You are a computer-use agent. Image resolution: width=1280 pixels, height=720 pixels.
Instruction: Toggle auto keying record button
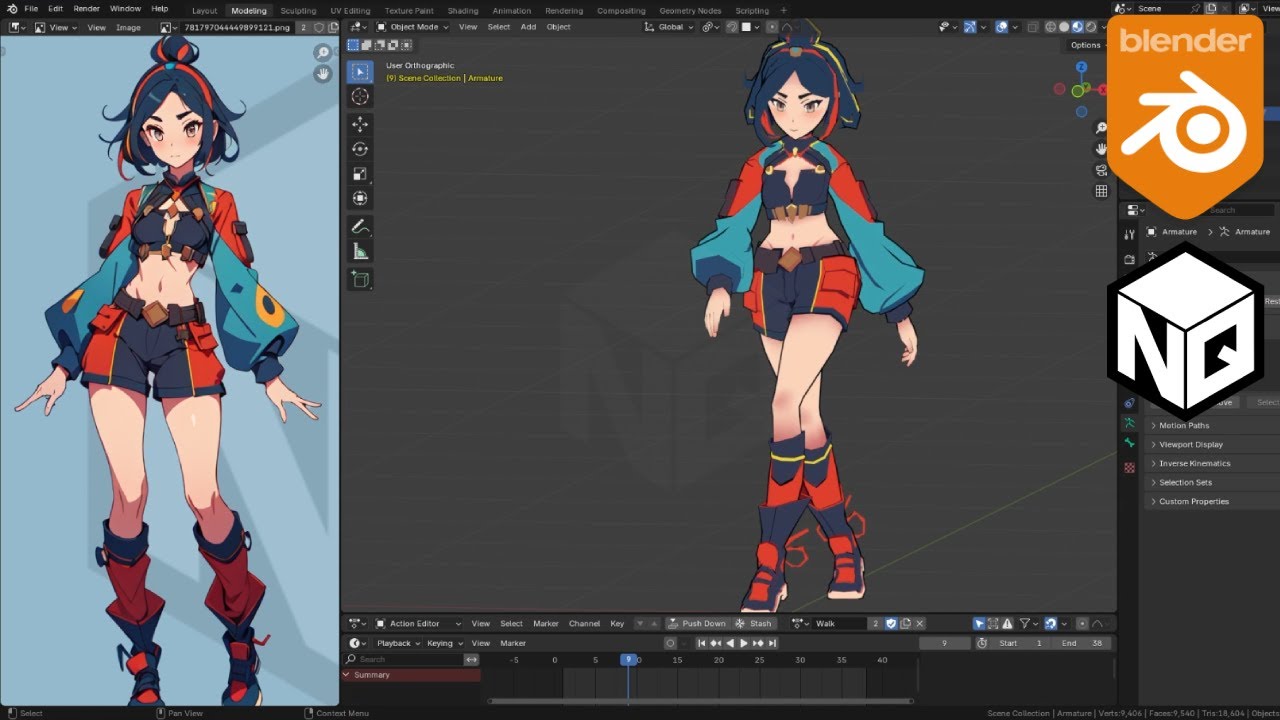point(670,643)
